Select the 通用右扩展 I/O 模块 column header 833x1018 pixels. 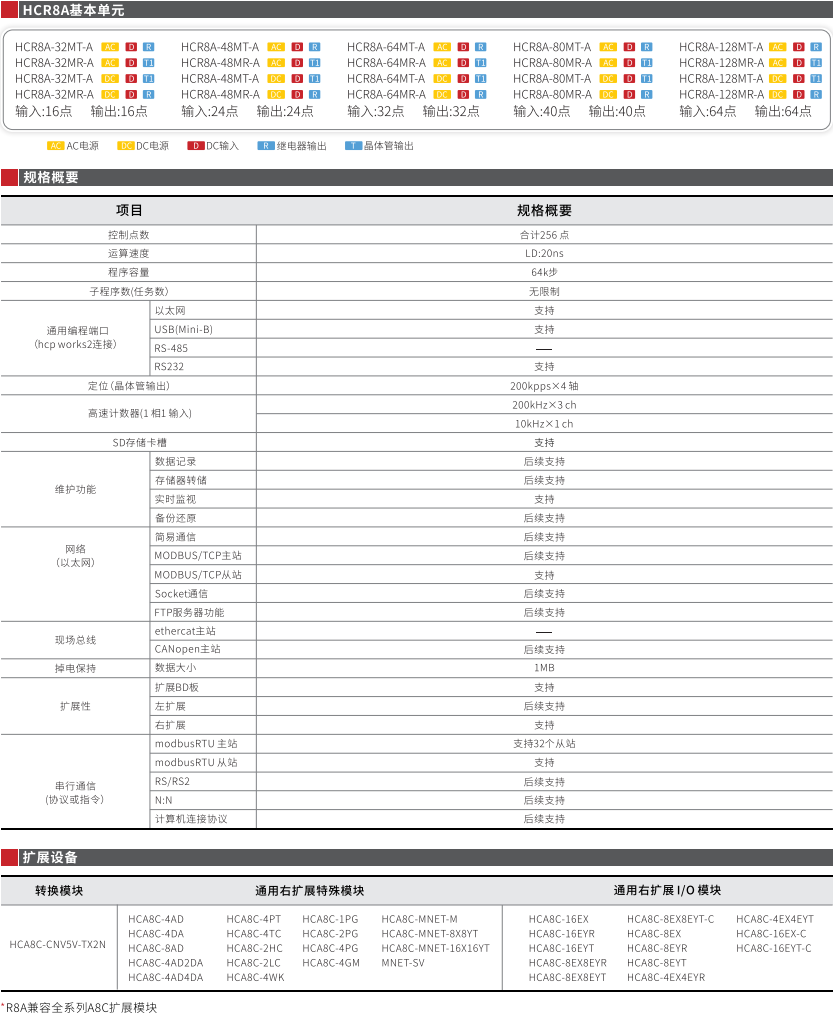click(x=667, y=890)
